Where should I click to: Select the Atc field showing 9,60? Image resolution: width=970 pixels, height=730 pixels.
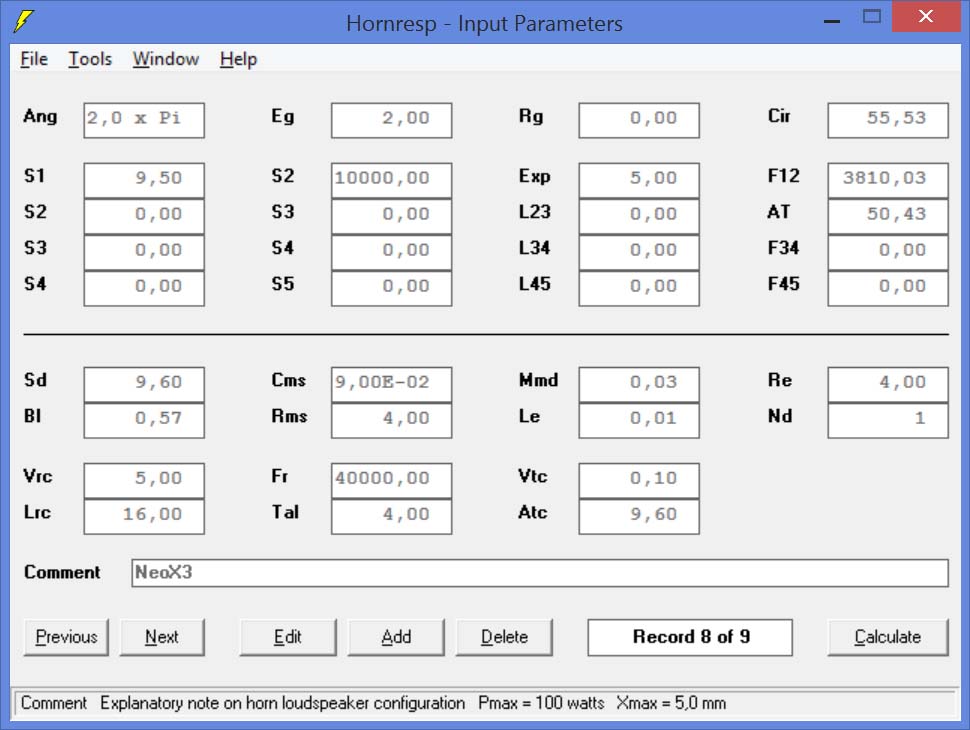click(639, 517)
